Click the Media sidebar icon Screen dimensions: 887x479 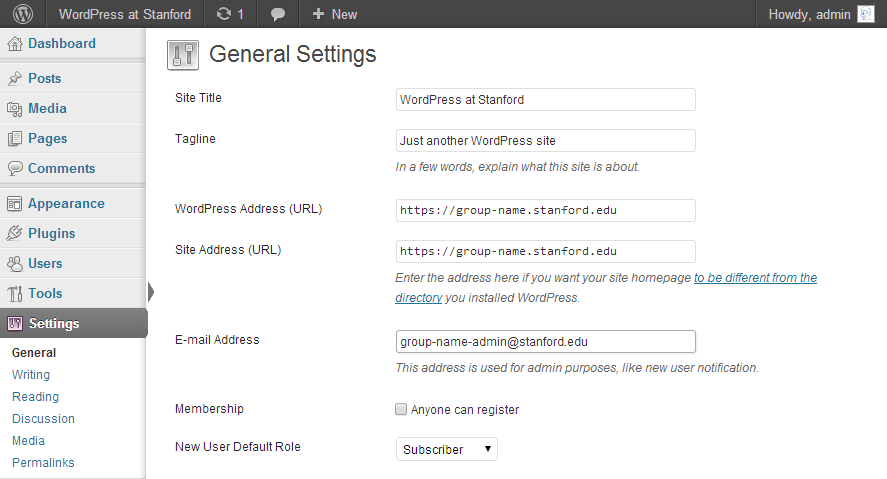[x=15, y=109]
